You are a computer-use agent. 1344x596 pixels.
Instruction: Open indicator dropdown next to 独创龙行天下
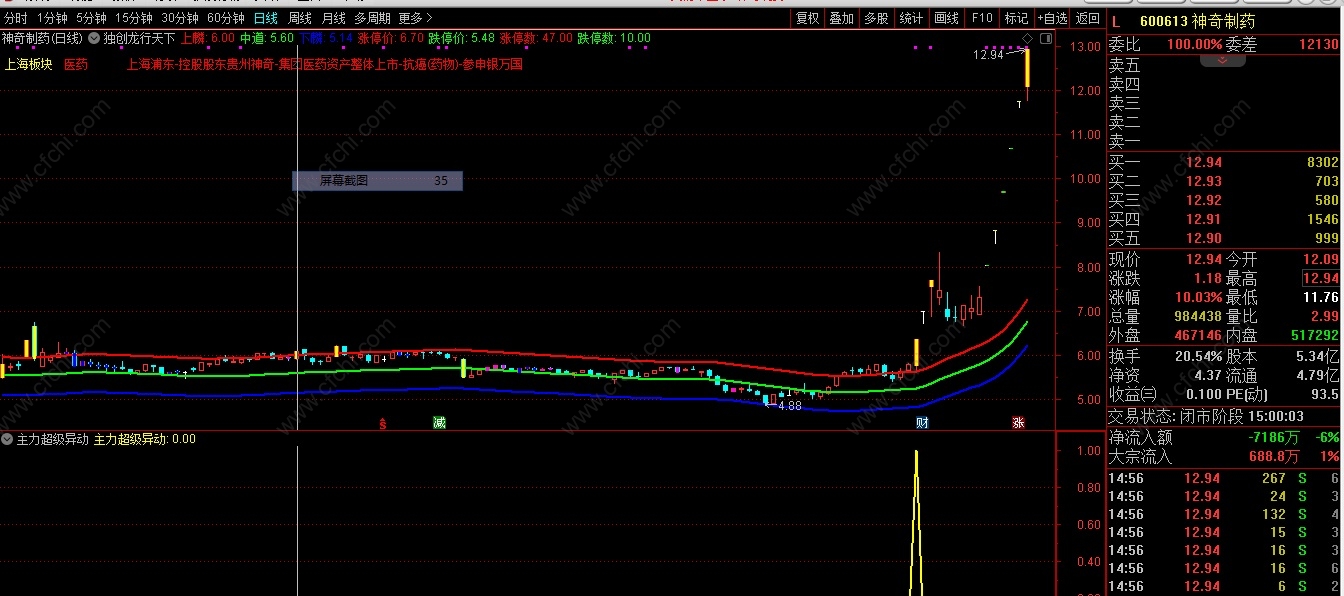click(95, 38)
